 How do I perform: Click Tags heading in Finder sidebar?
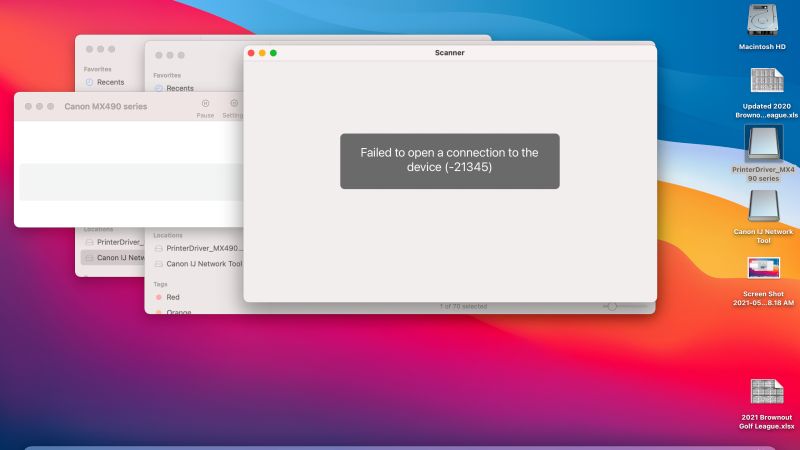(160, 284)
